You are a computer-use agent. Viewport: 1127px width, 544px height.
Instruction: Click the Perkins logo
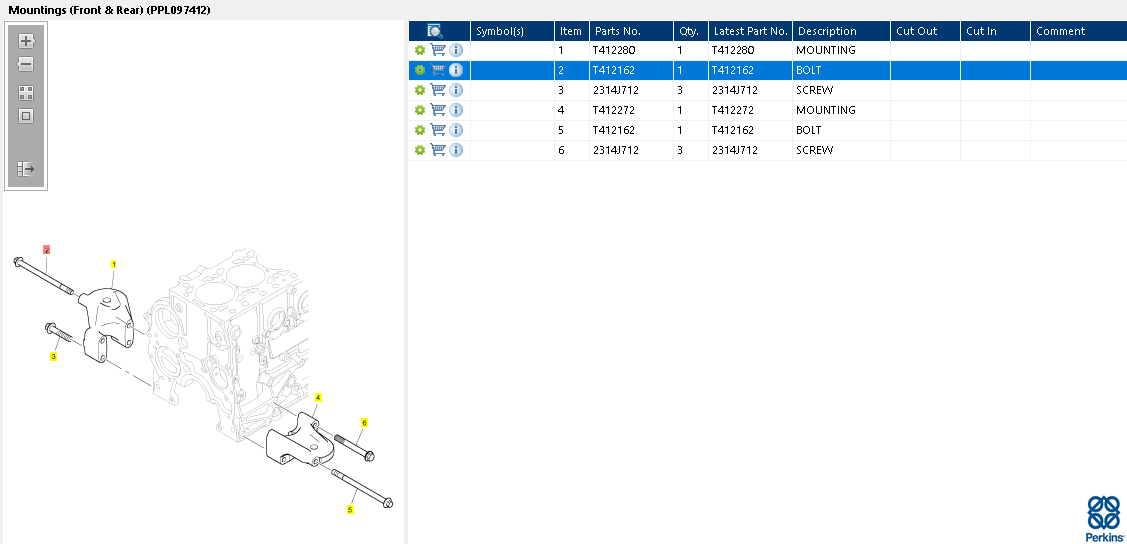(1104, 518)
